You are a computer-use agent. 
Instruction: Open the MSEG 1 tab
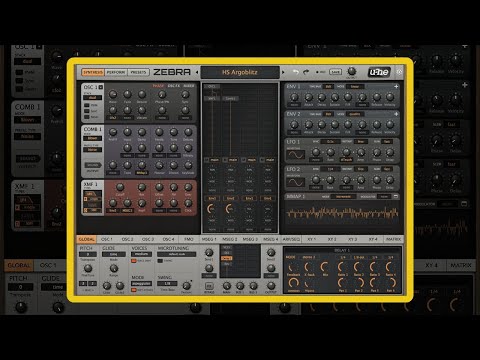click(x=209, y=239)
